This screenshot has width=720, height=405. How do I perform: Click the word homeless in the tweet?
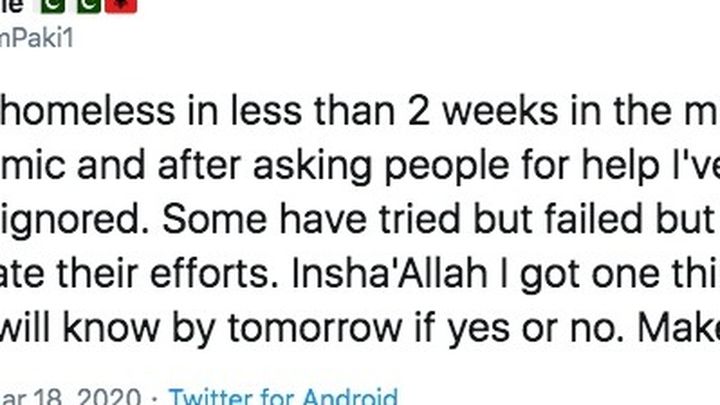88,111
